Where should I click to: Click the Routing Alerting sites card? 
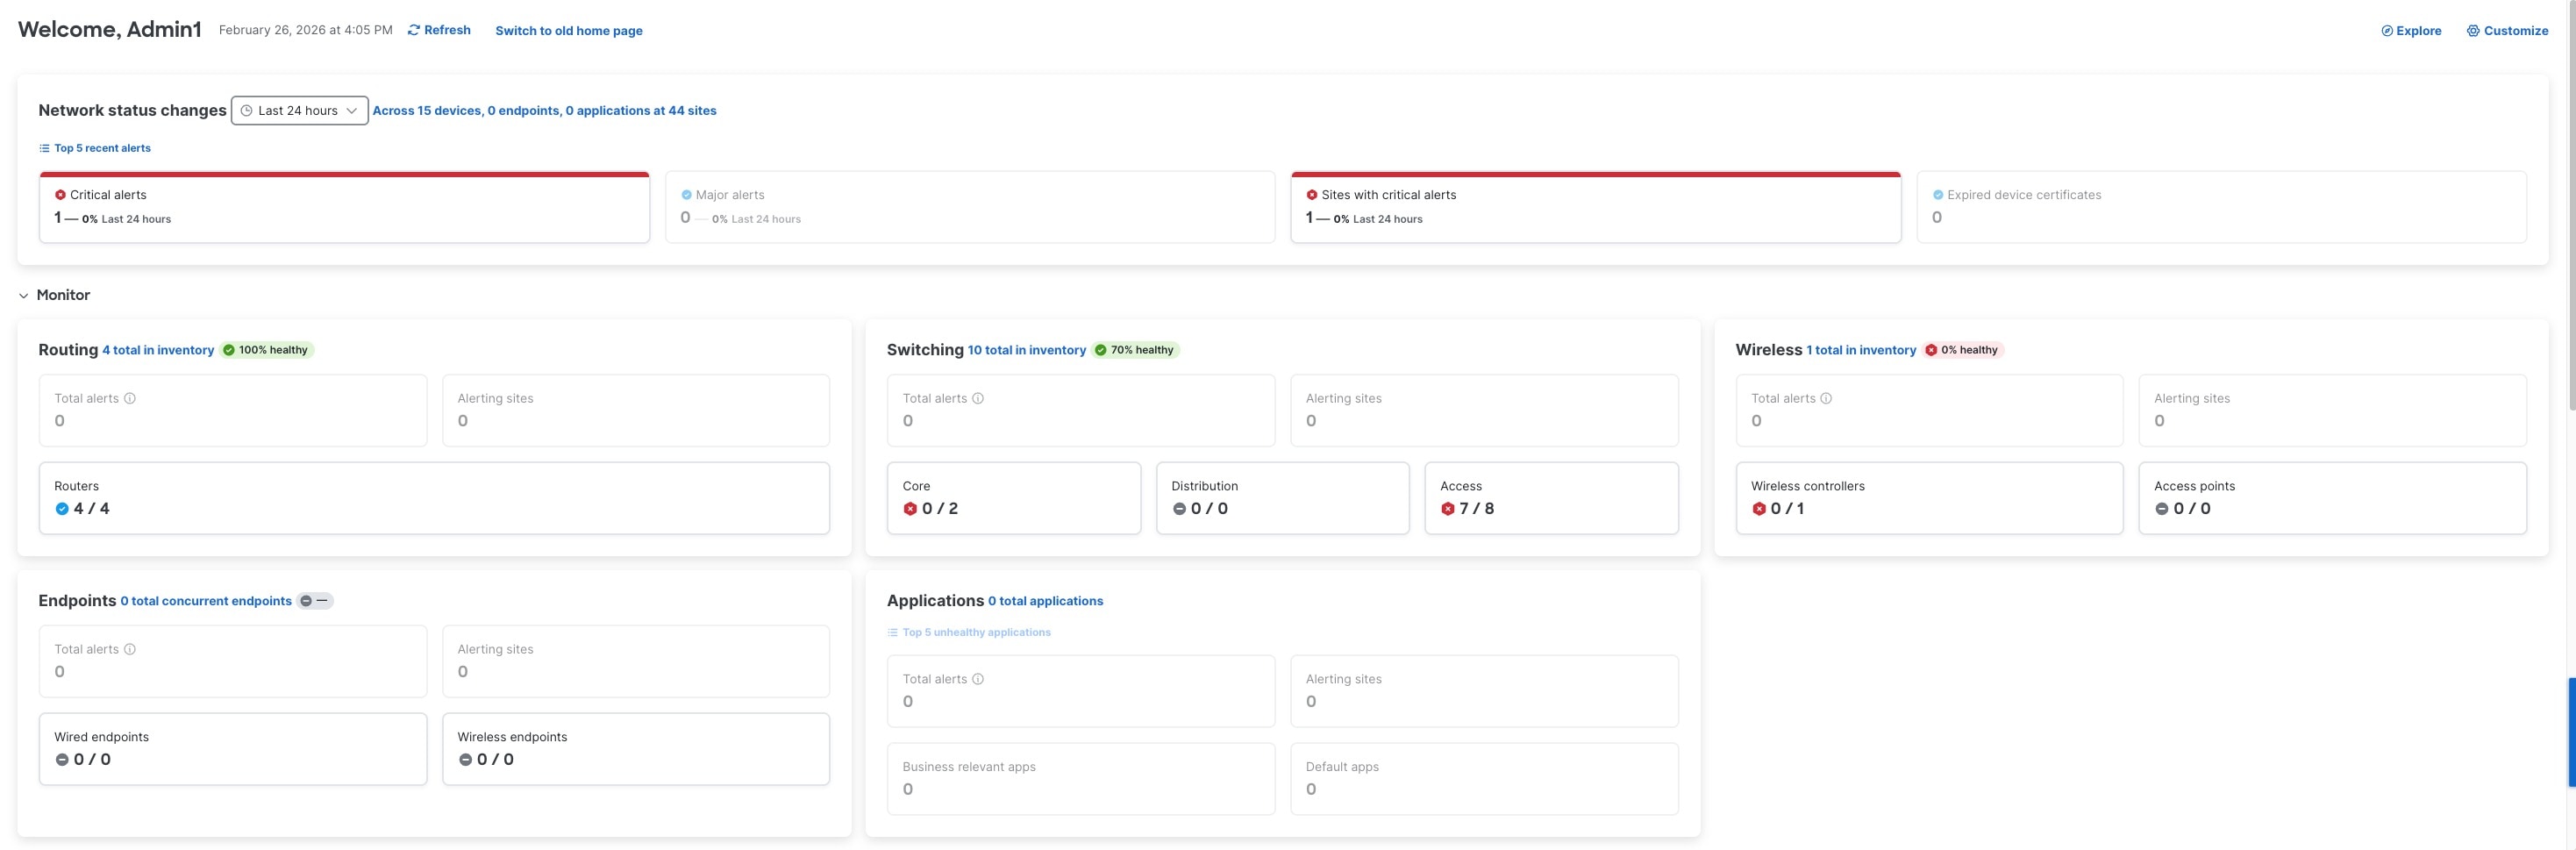point(636,410)
